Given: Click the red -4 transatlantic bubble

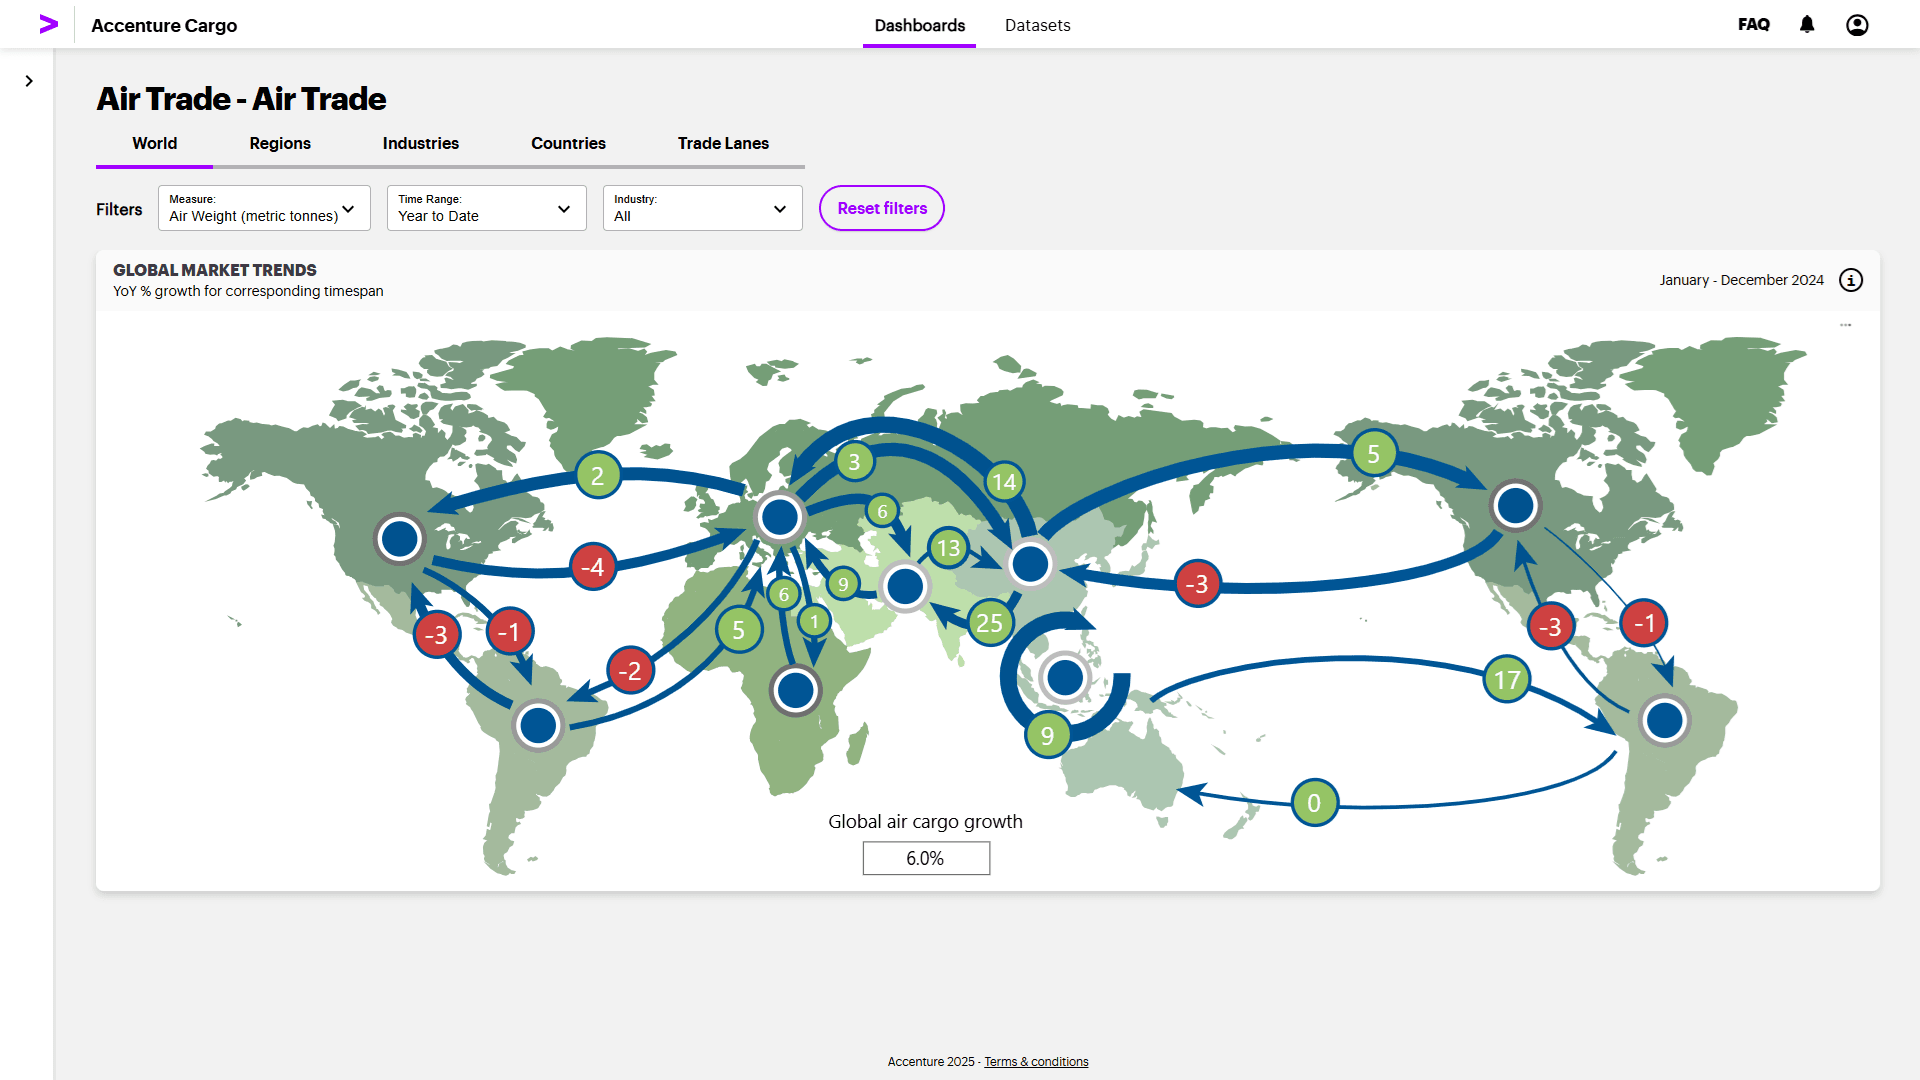Looking at the screenshot, I should pos(593,567).
